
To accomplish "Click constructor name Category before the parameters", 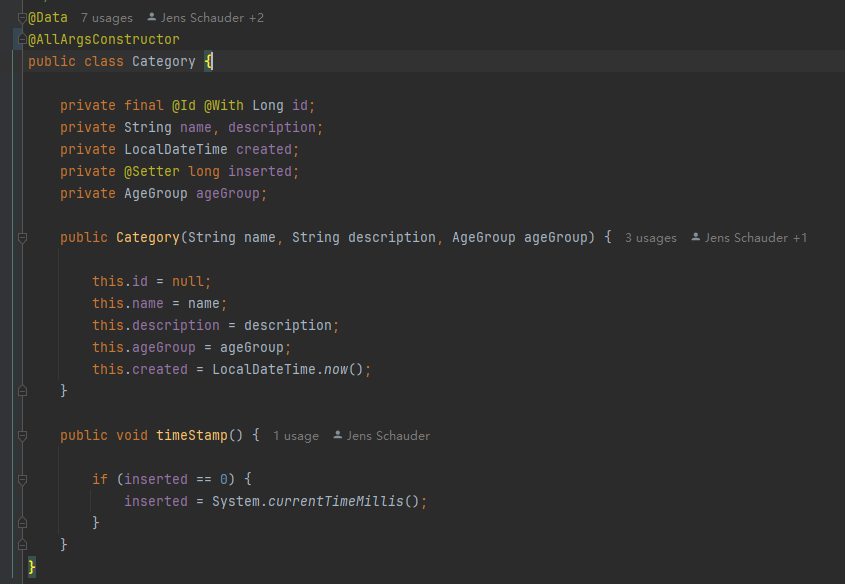I will pyautogui.click(x=148, y=238).
